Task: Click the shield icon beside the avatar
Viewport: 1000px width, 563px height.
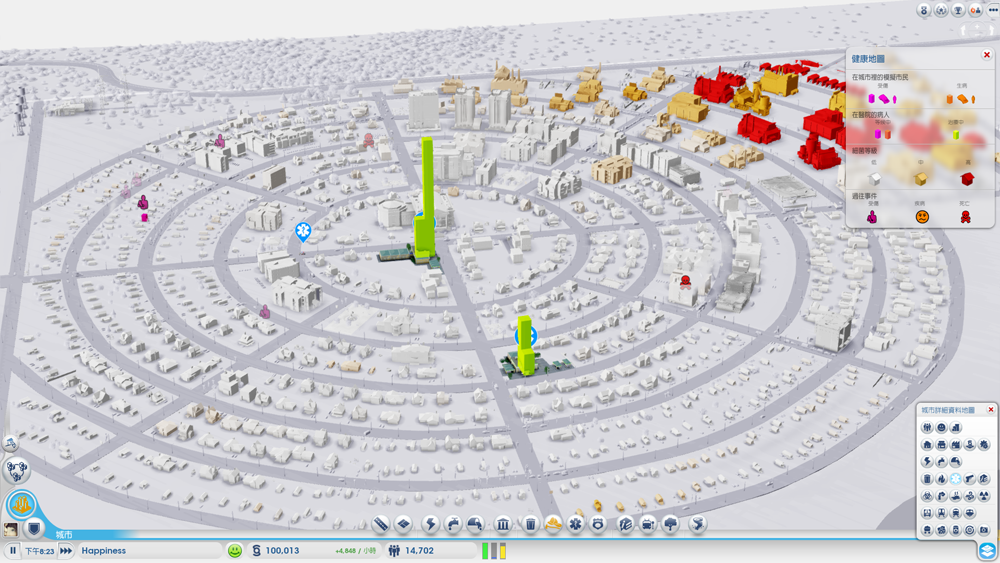Action: (x=34, y=528)
